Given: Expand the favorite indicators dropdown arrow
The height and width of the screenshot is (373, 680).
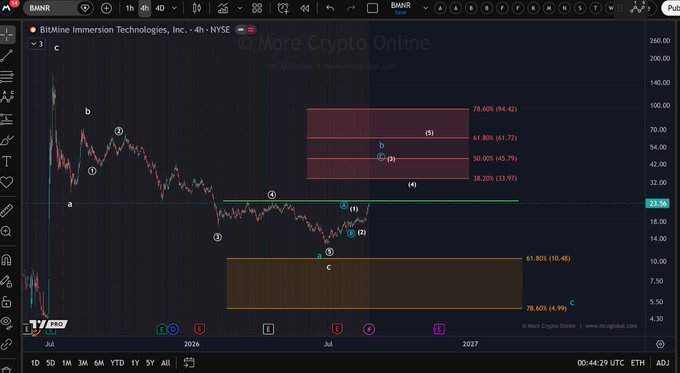Looking at the screenshot, I should click(240, 8).
